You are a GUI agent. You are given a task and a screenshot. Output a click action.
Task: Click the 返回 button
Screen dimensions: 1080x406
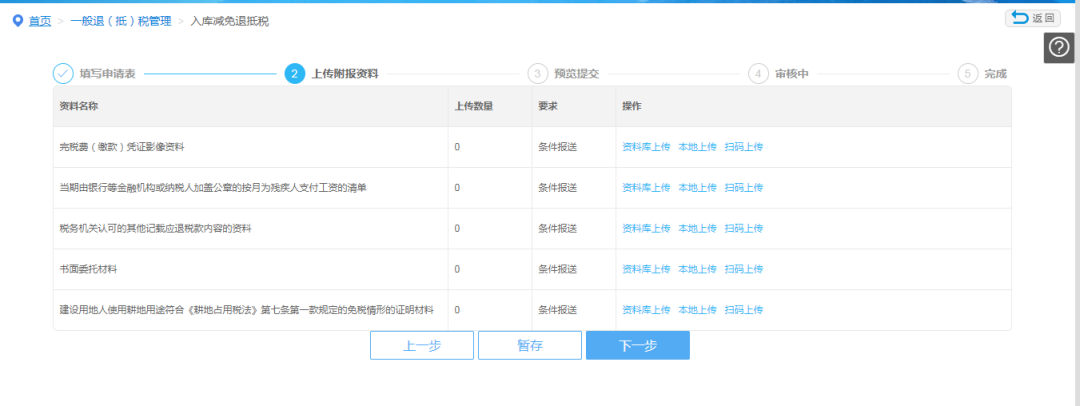click(x=1032, y=19)
